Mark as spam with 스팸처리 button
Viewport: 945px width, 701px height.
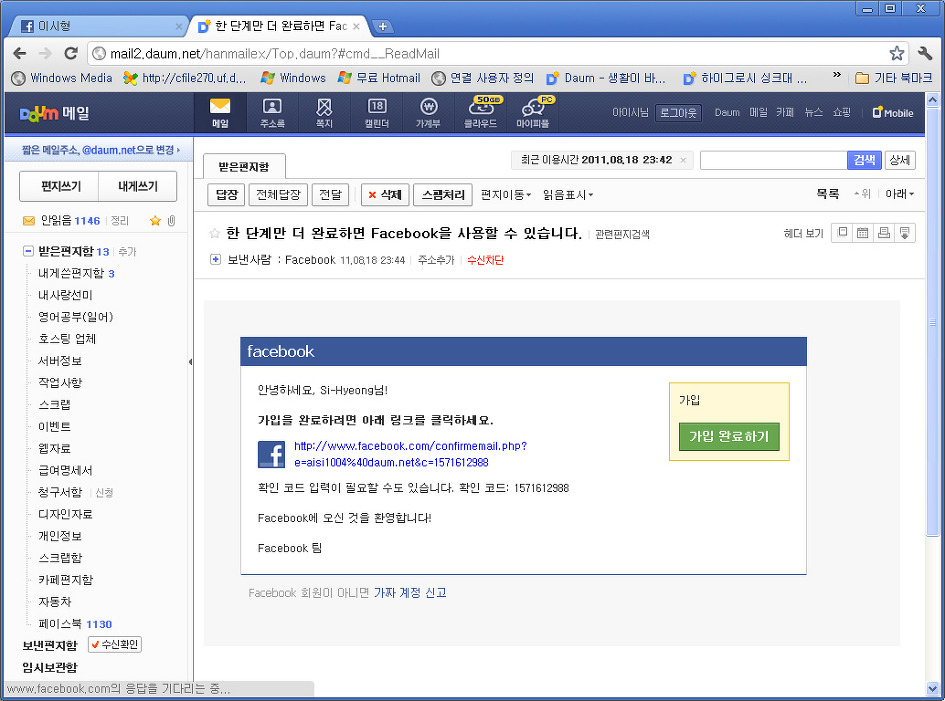(x=443, y=195)
